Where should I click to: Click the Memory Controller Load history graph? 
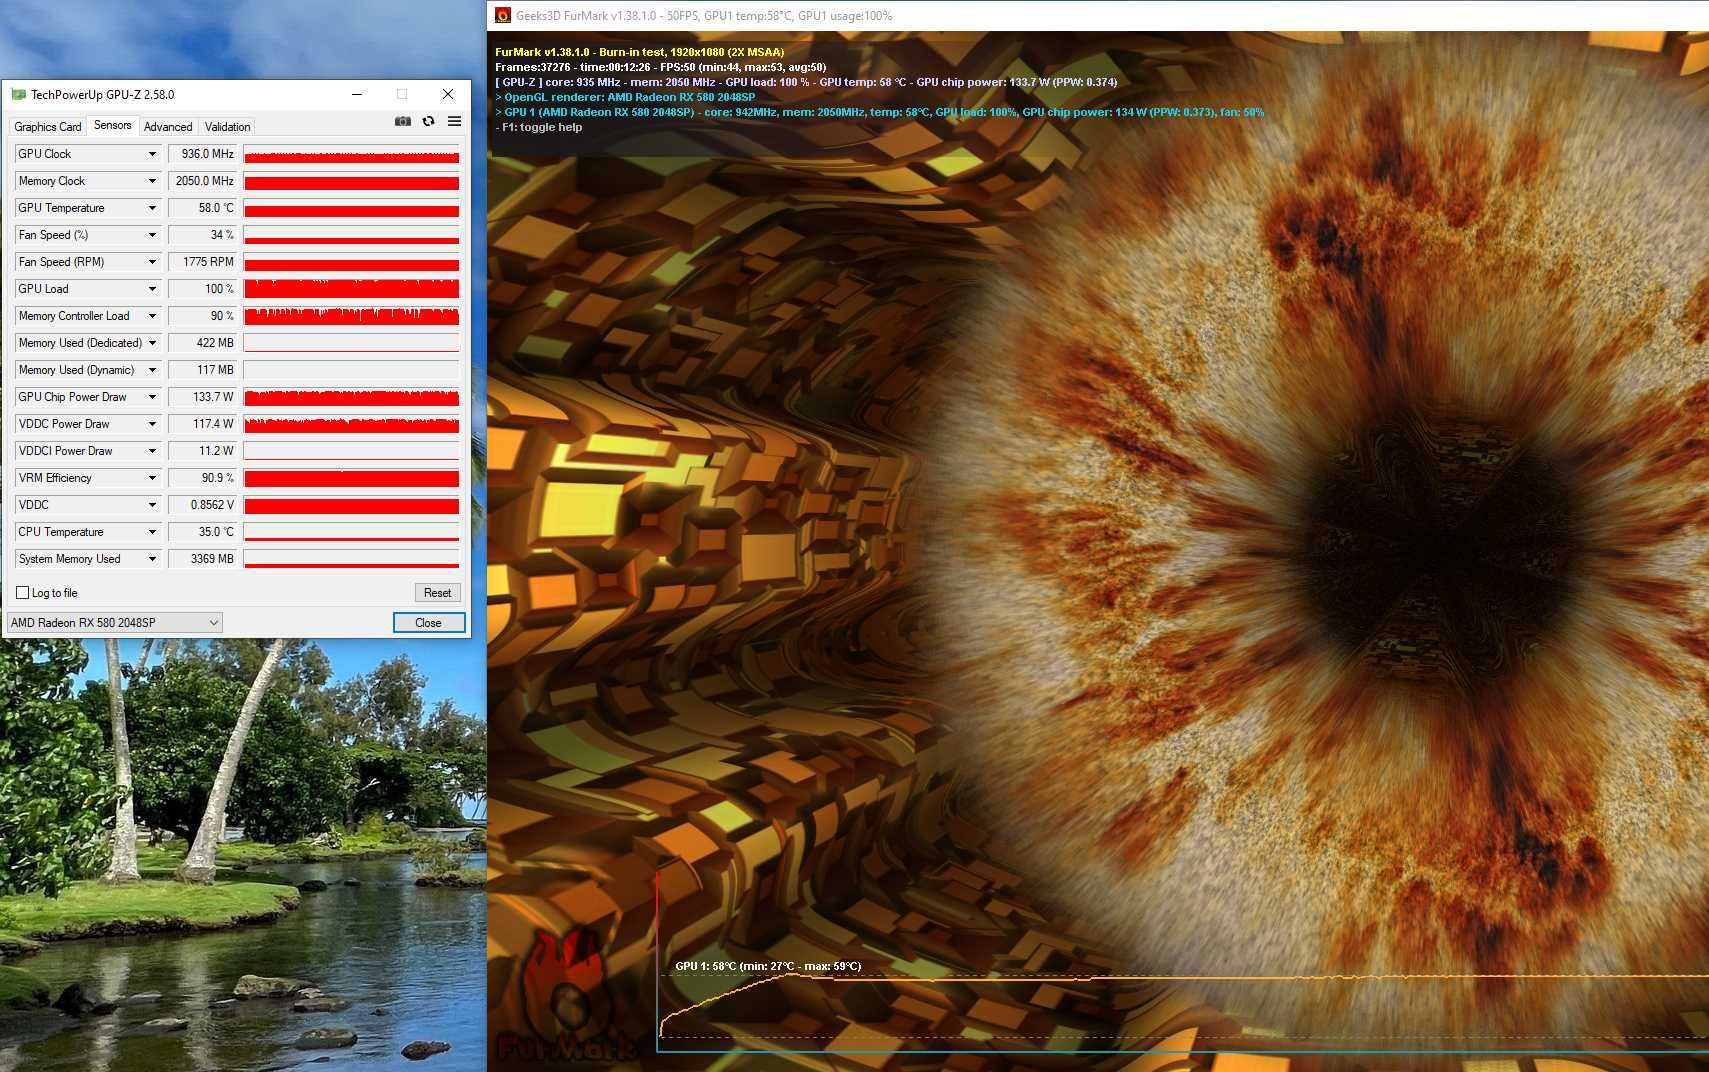(351, 316)
